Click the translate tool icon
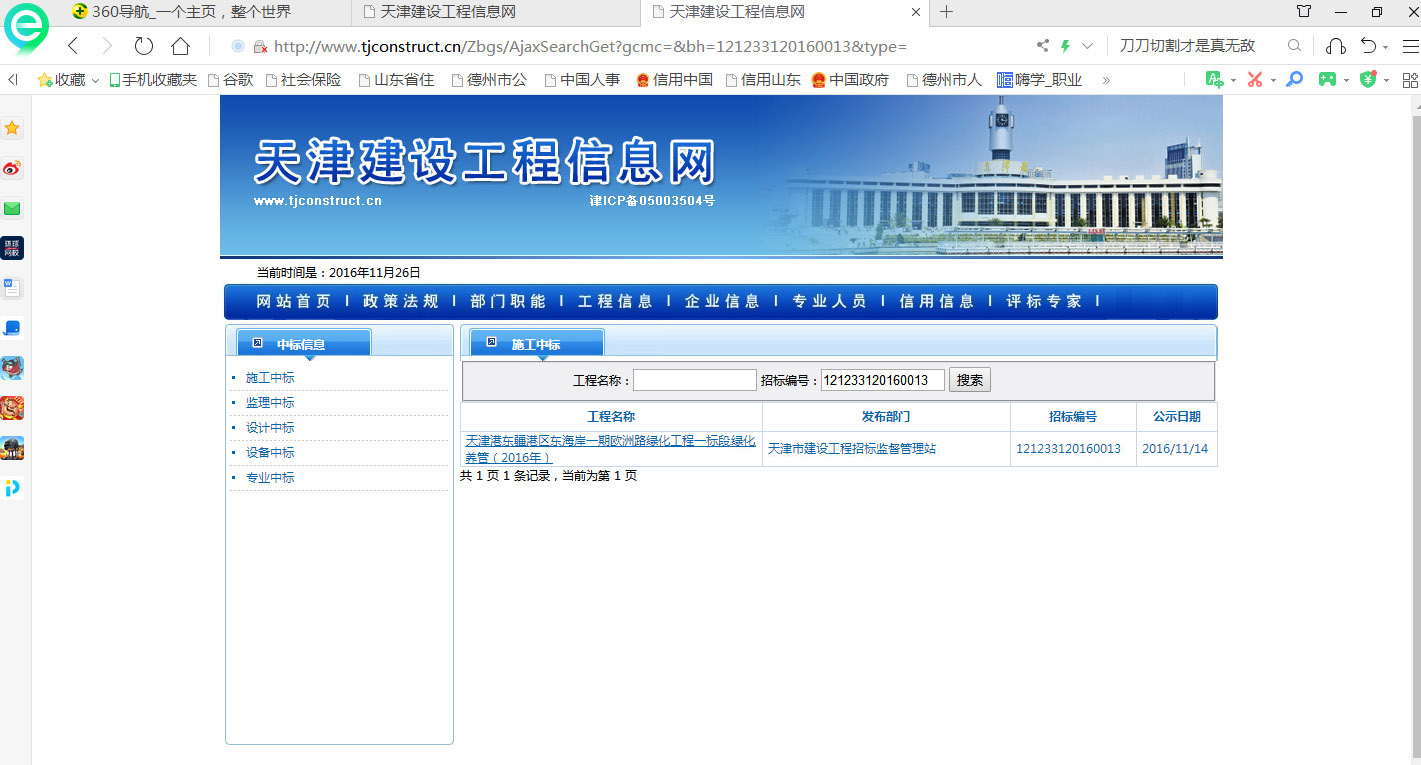Screen dimensions: 1421x765 1214,79
